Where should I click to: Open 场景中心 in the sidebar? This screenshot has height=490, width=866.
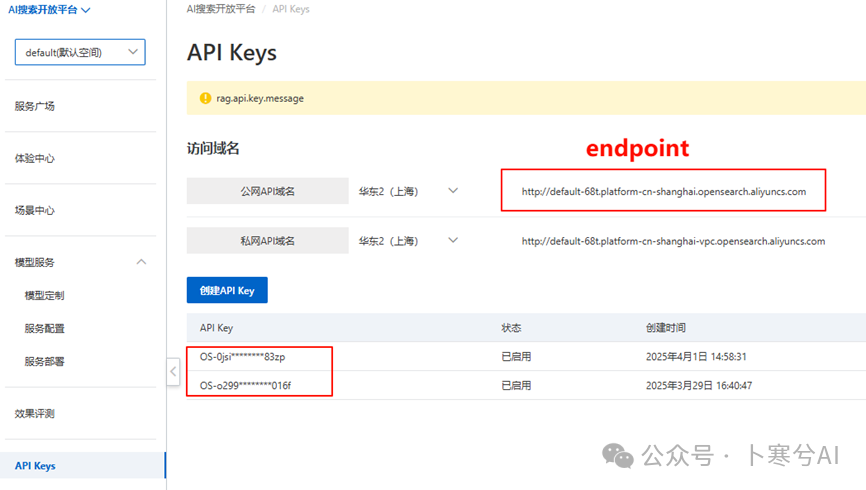[35, 210]
